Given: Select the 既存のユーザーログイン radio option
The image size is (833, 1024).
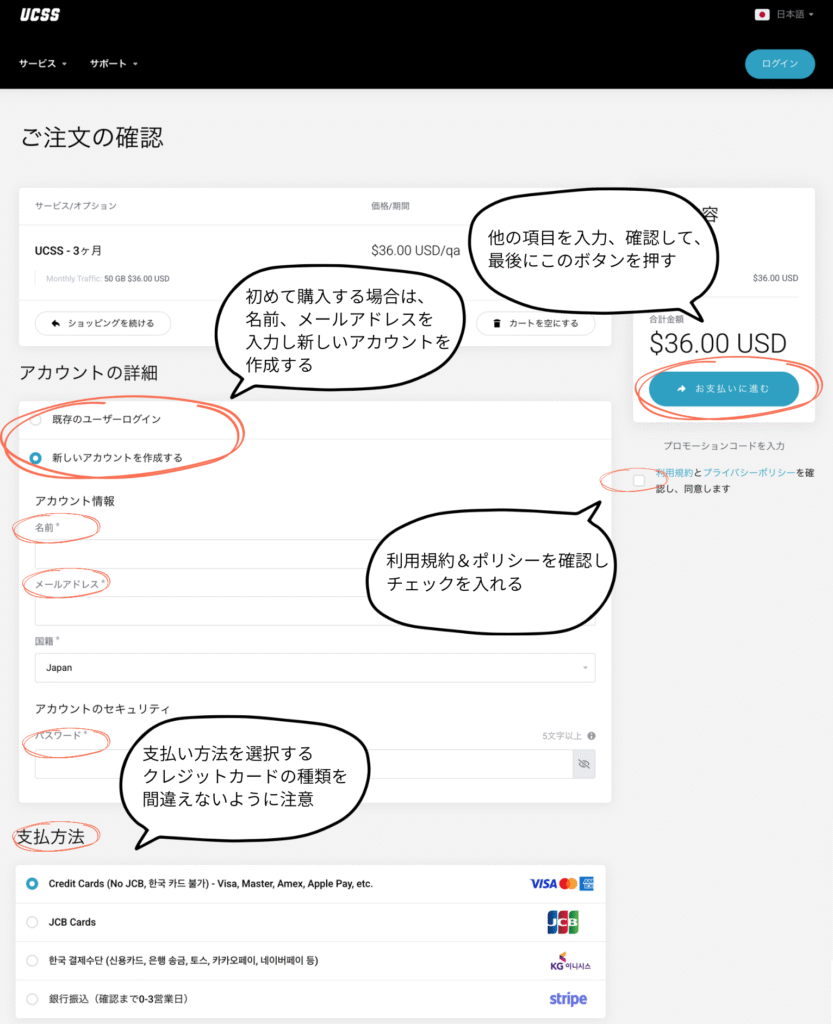Looking at the screenshot, I should click(36, 419).
